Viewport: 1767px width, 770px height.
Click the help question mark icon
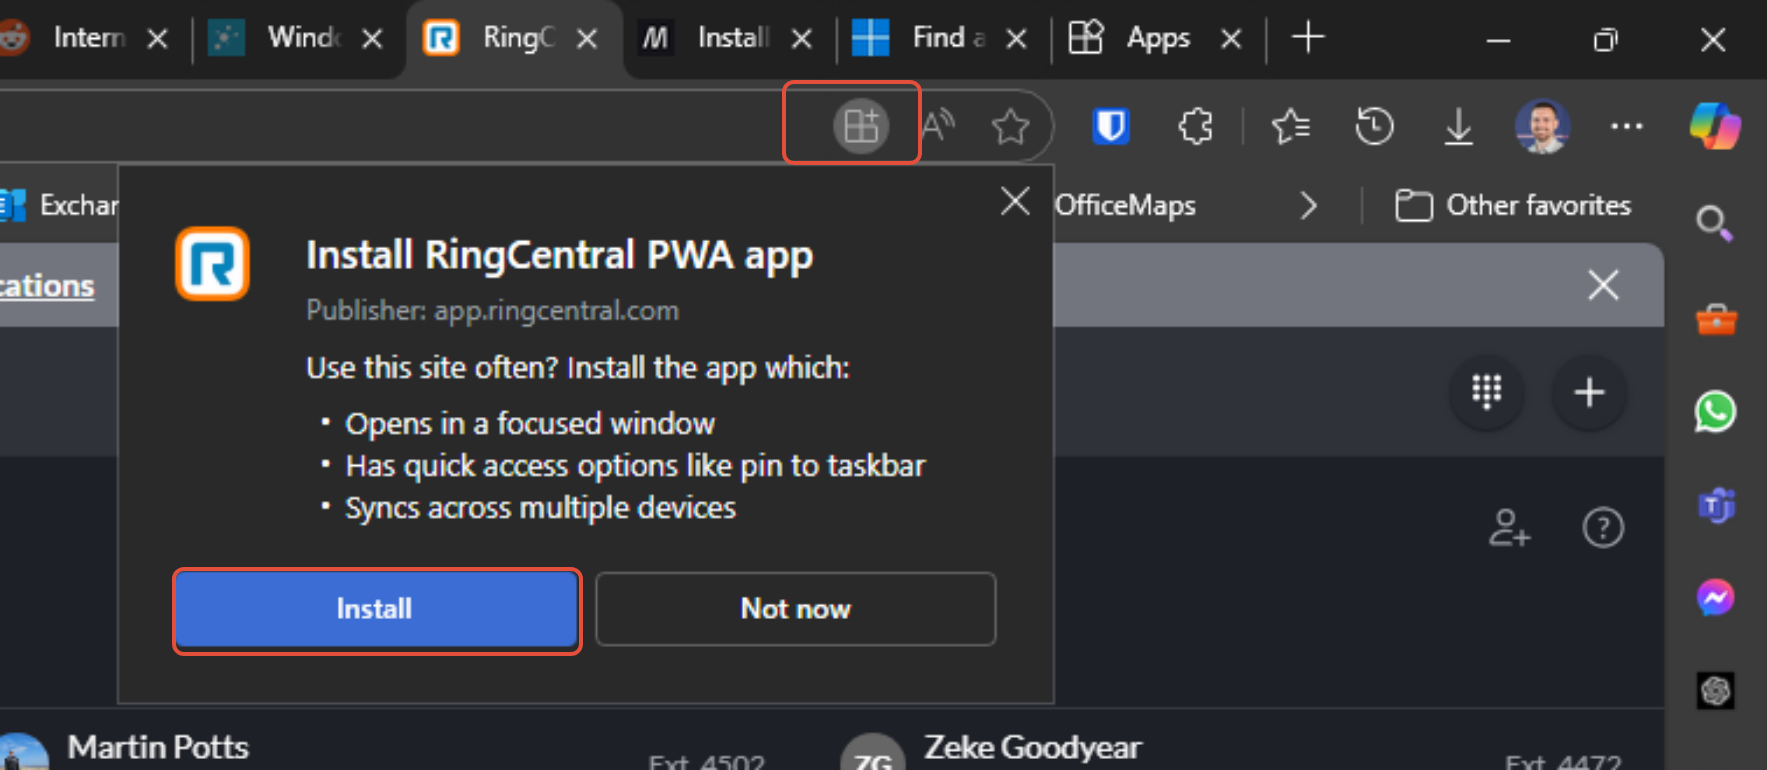pyautogui.click(x=1603, y=528)
